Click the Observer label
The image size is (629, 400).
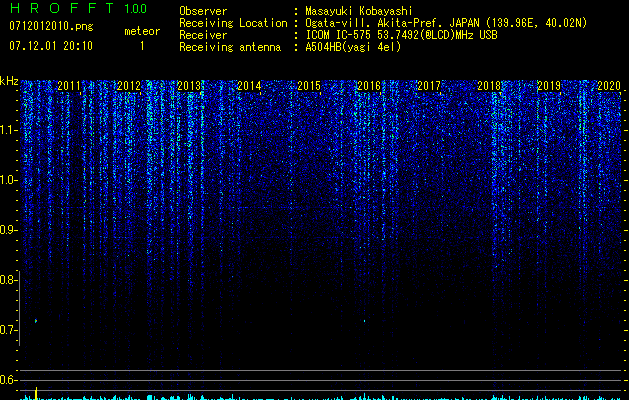[203, 11]
